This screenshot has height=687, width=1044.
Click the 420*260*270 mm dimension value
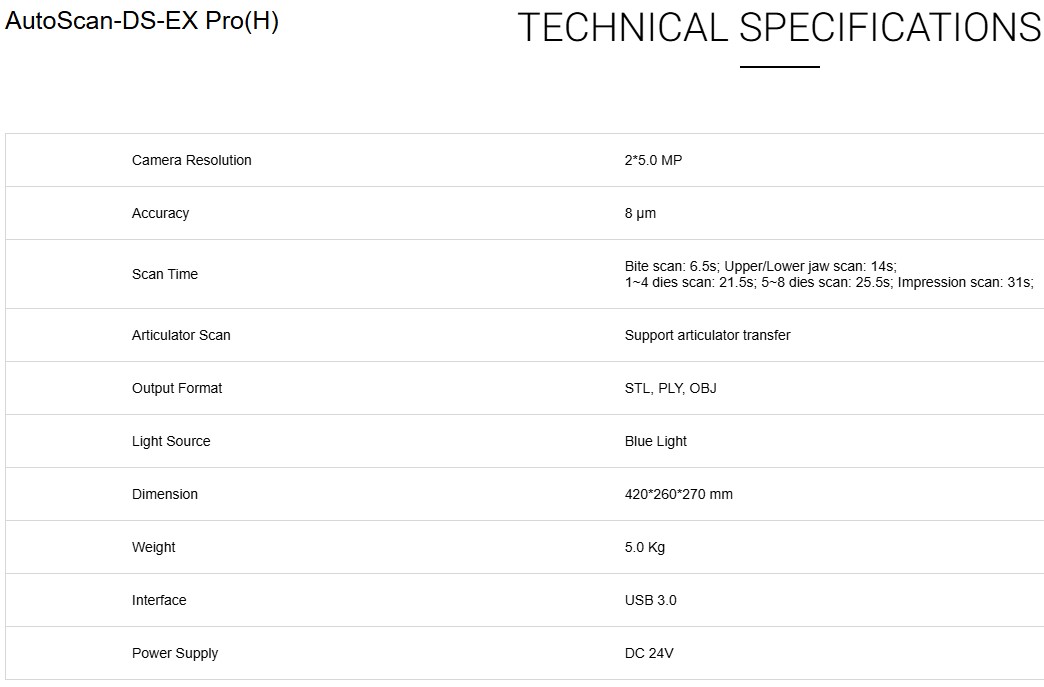click(x=678, y=494)
